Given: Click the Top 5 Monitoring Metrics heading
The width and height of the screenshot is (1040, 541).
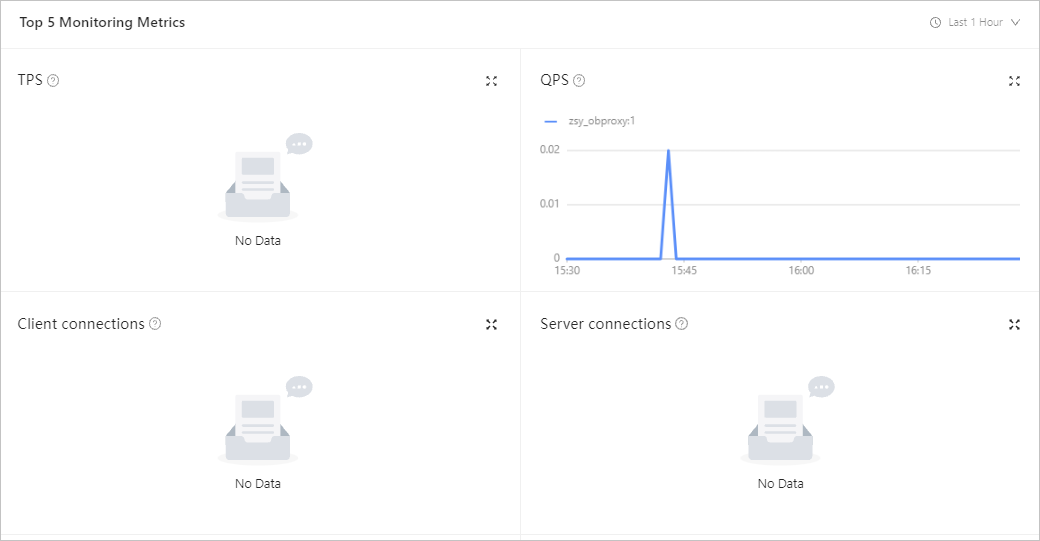Looking at the screenshot, I should click(x=102, y=22).
